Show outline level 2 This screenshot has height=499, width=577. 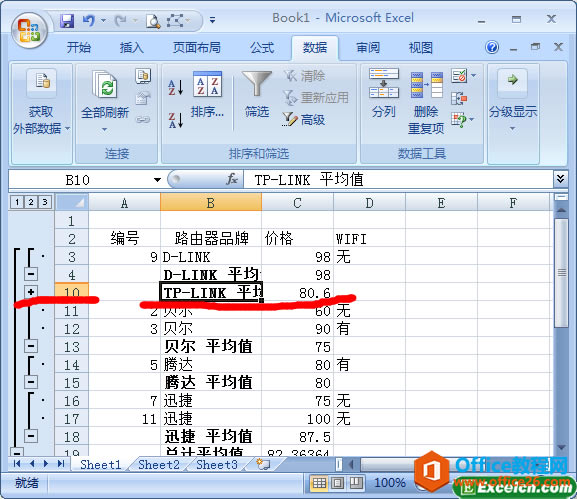tap(31, 202)
